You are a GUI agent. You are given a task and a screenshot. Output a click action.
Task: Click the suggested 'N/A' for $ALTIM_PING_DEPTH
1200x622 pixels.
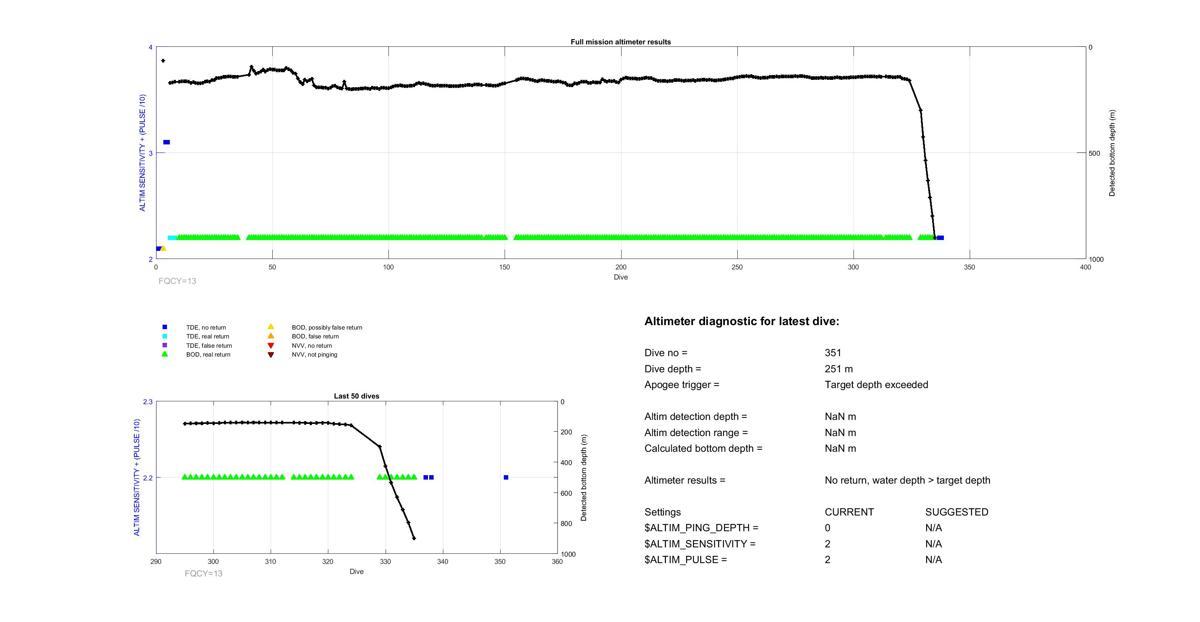tap(934, 528)
